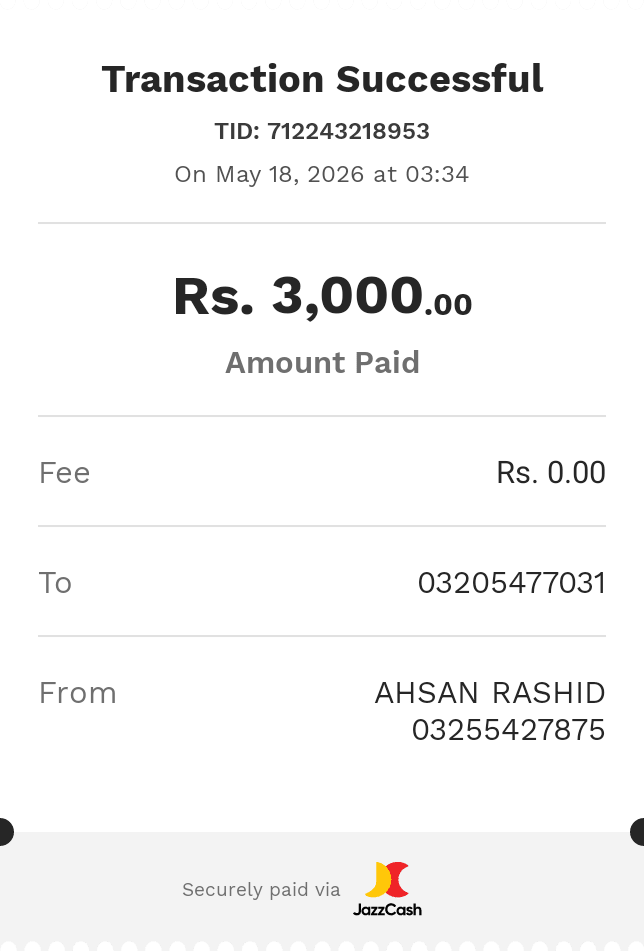Click the JazzCash wordmark text
Image resolution: width=644 pixels, height=951 pixels.
click(387, 909)
